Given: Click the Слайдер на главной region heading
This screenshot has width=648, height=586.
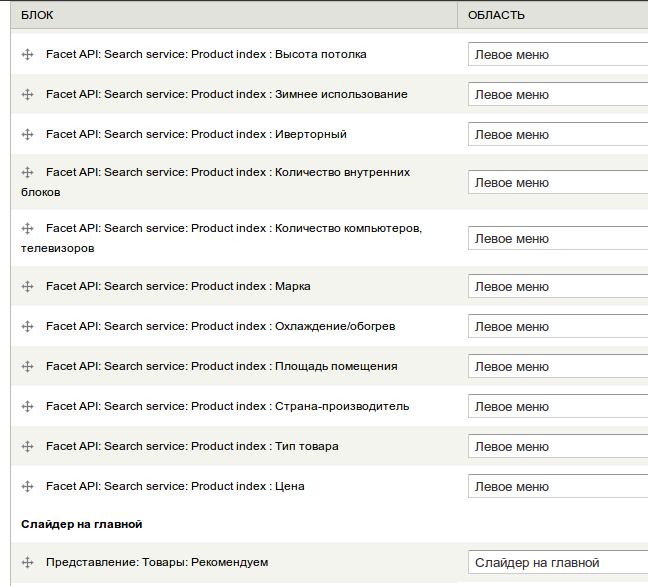Looking at the screenshot, I should tap(82, 524).
